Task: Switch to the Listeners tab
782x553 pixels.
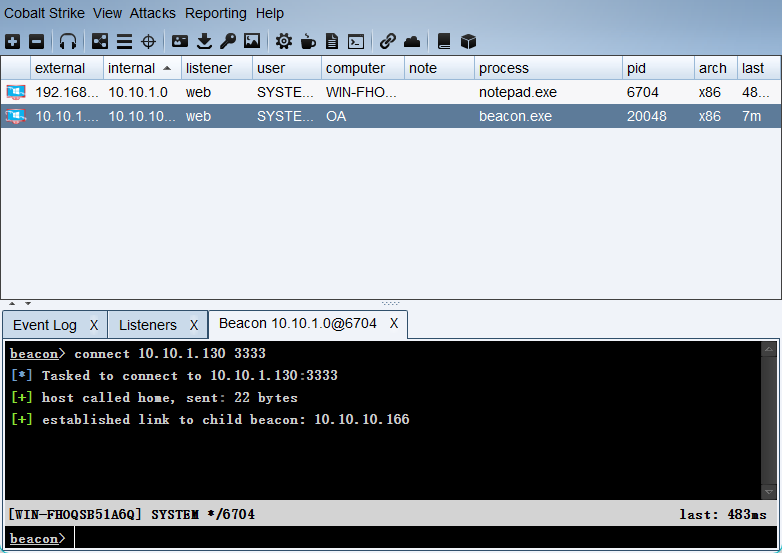Action: 148,325
